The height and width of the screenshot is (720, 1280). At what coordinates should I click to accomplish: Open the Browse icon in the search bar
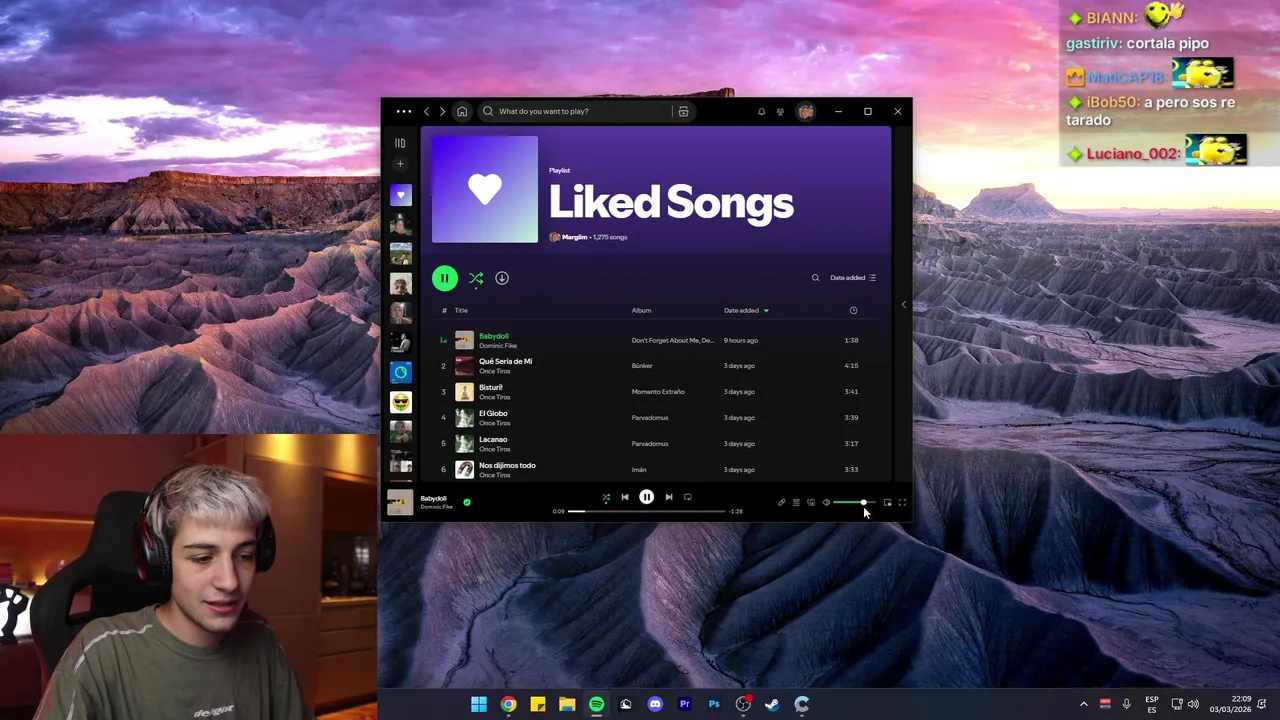pyautogui.click(x=683, y=111)
